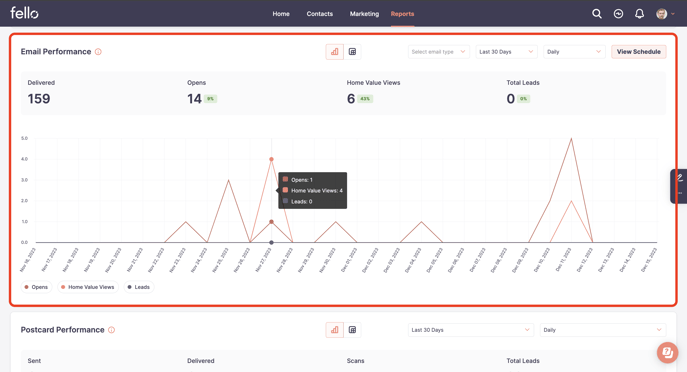Switch Email Performance to chart view
This screenshot has height=372, width=687.
[335, 52]
